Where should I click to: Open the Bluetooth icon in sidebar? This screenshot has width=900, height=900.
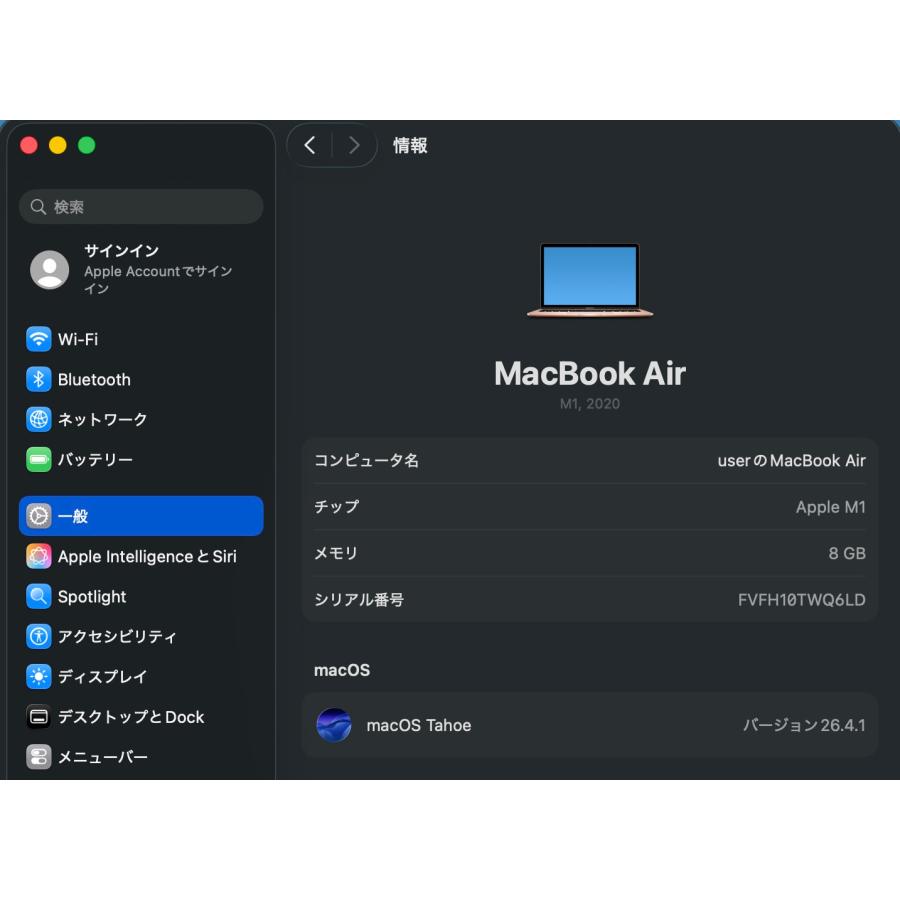click(38, 379)
